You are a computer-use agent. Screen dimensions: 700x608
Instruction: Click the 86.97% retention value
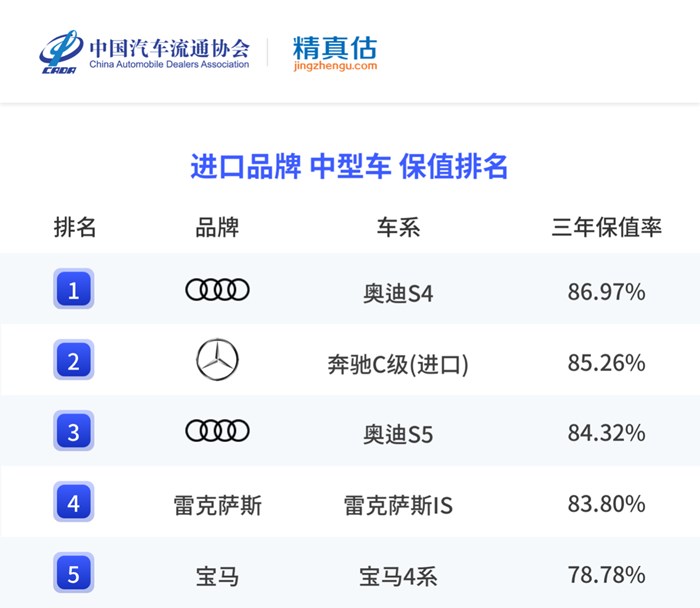click(606, 292)
